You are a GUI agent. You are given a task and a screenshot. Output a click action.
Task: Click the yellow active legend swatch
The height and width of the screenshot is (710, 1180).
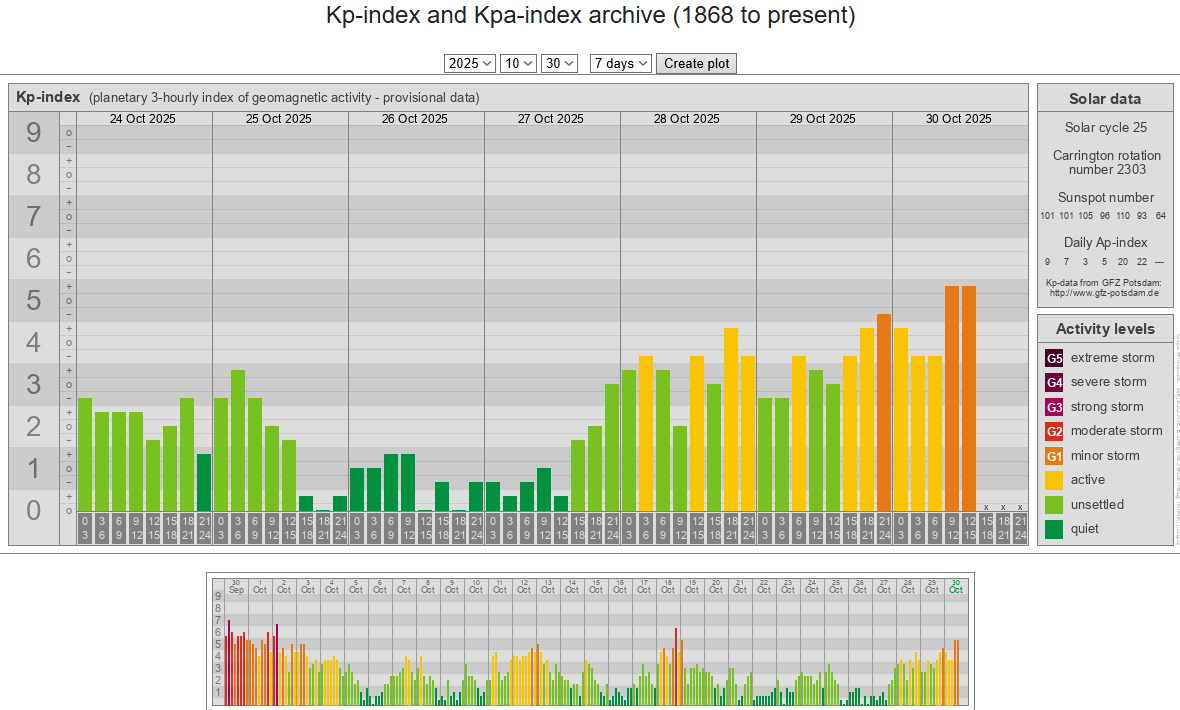1054,480
